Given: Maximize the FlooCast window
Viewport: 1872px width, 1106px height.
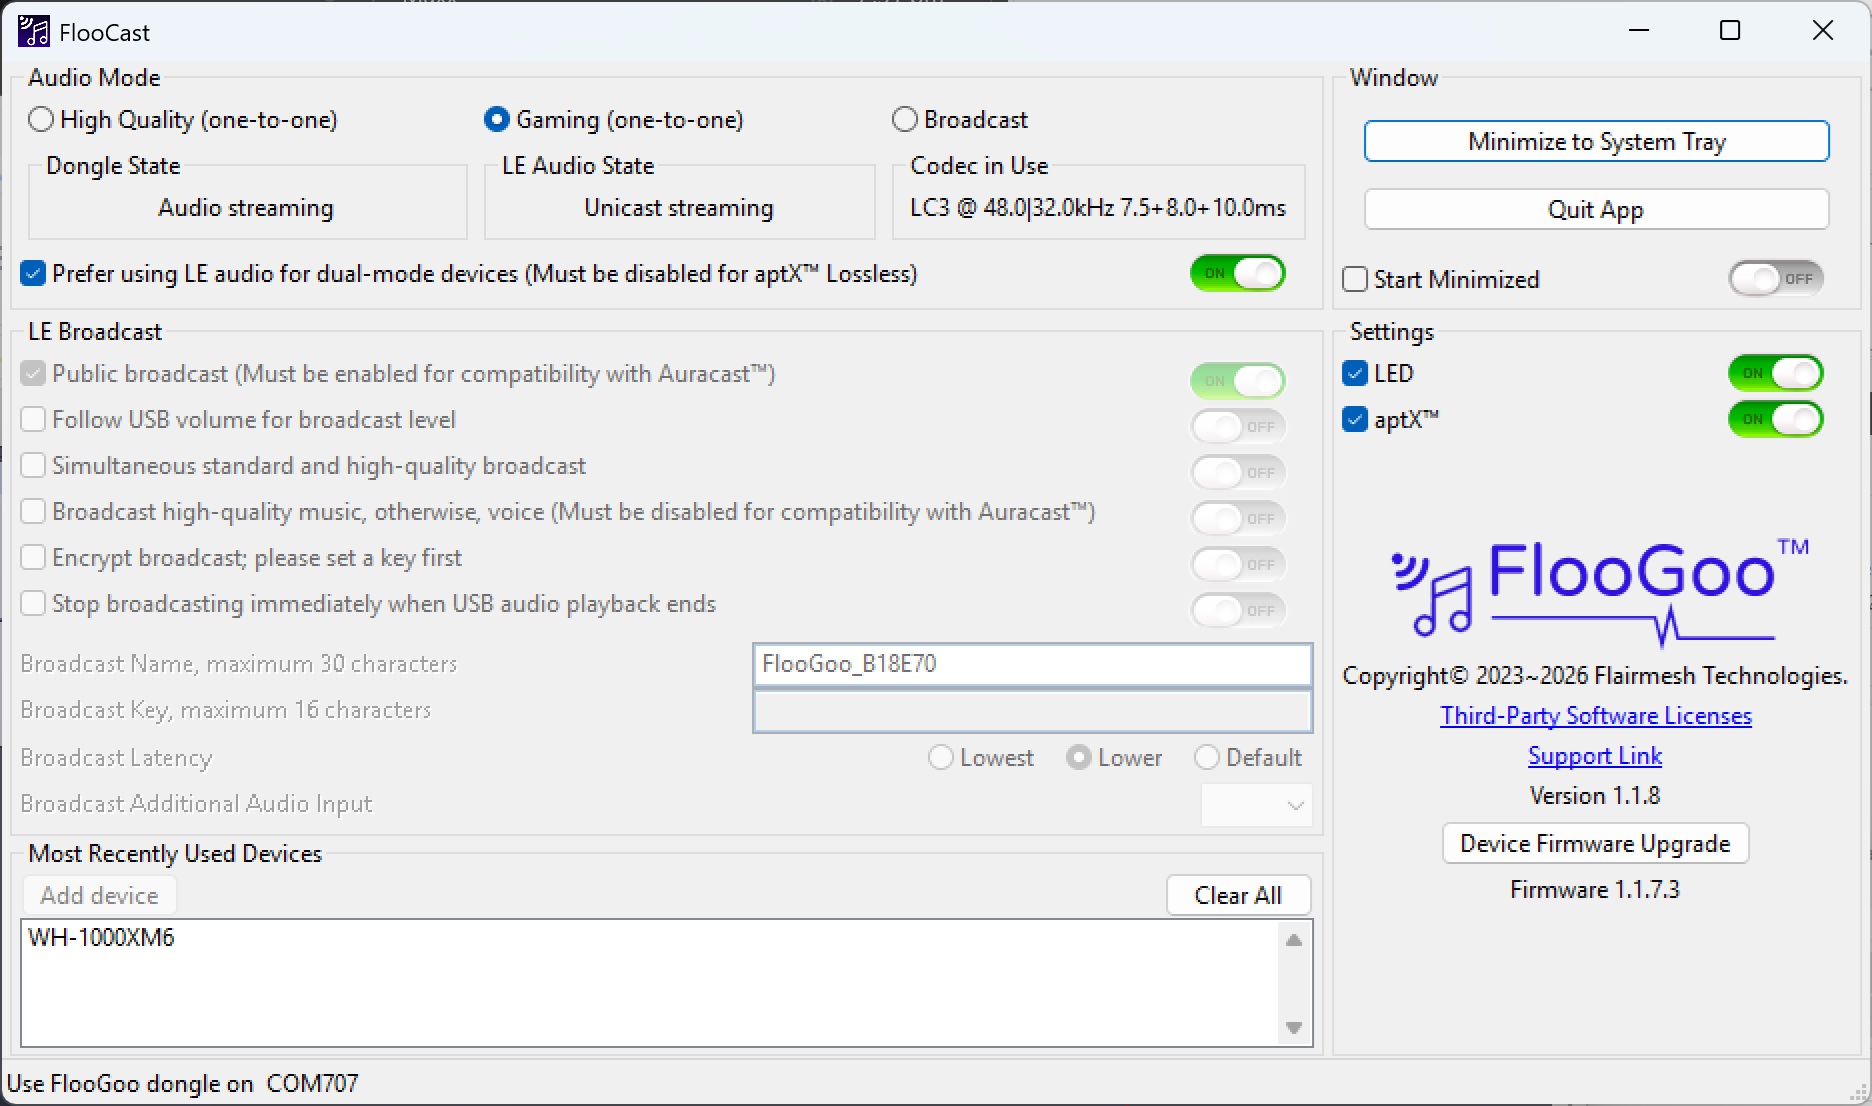Looking at the screenshot, I should click(x=1730, y=31).
